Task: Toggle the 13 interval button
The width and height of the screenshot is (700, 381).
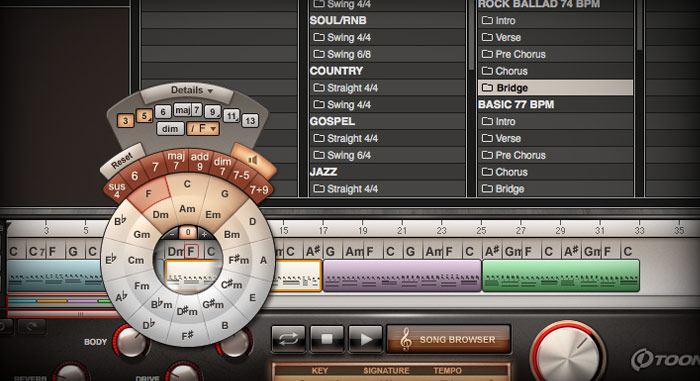Action: click(x=250, y=121)
